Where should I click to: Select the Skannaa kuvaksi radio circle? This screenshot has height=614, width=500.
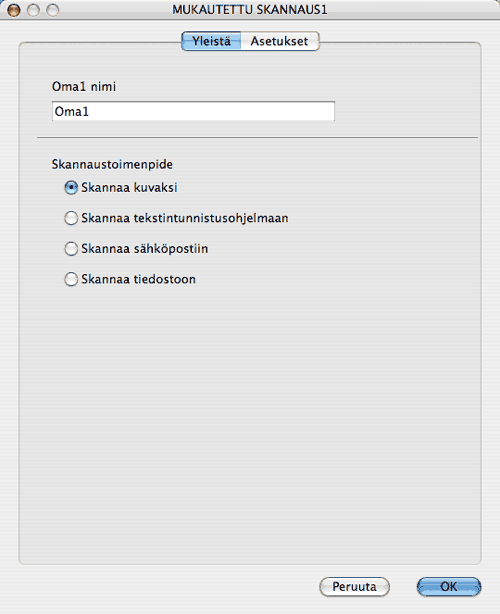click(71, 188)
